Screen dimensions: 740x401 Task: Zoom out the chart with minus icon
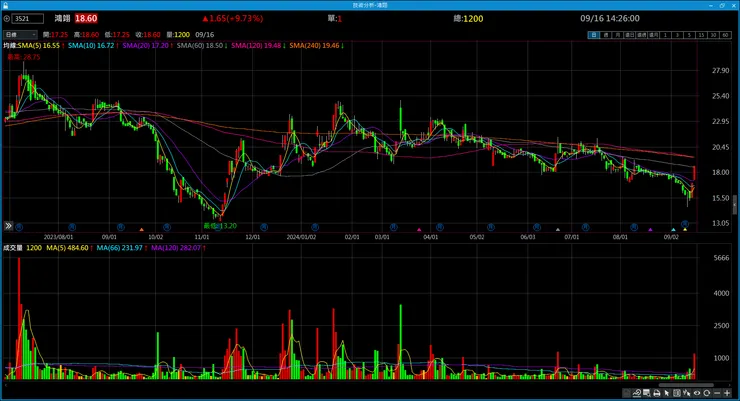(x=717, y=393)
